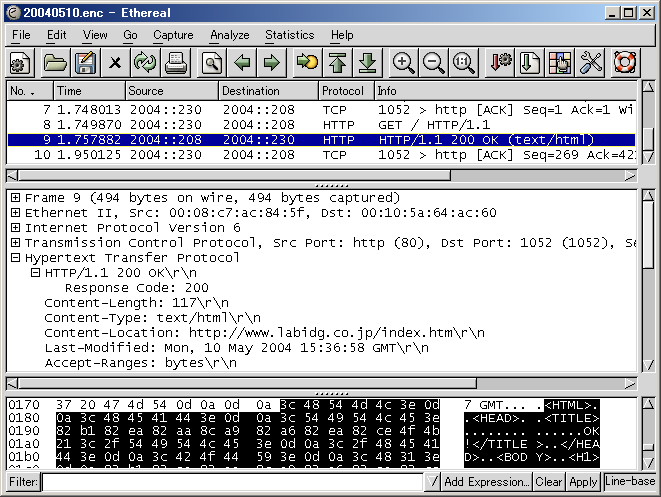Collapse the HTTP/1.1 200 OK subtree

pos(35,273)
